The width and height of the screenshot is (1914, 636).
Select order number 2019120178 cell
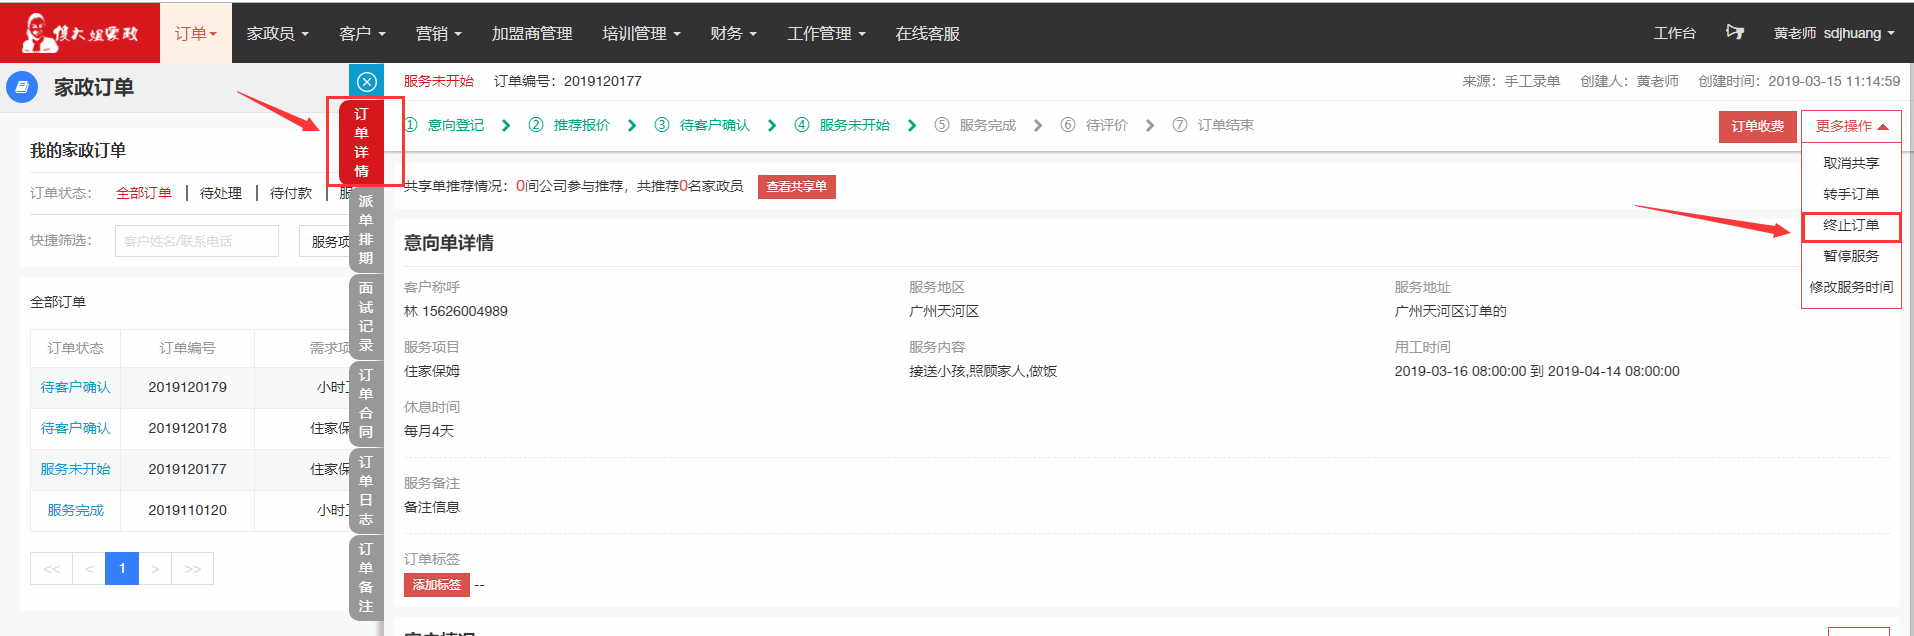pyautogui.click(x=187, y=428)
